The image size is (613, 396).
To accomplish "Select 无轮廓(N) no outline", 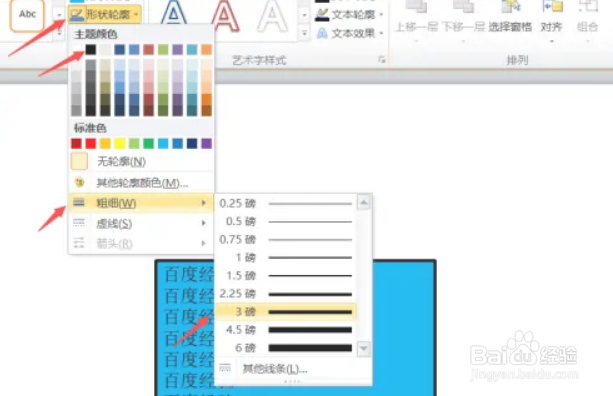I will pyautogui.click(x=141, y=161).
